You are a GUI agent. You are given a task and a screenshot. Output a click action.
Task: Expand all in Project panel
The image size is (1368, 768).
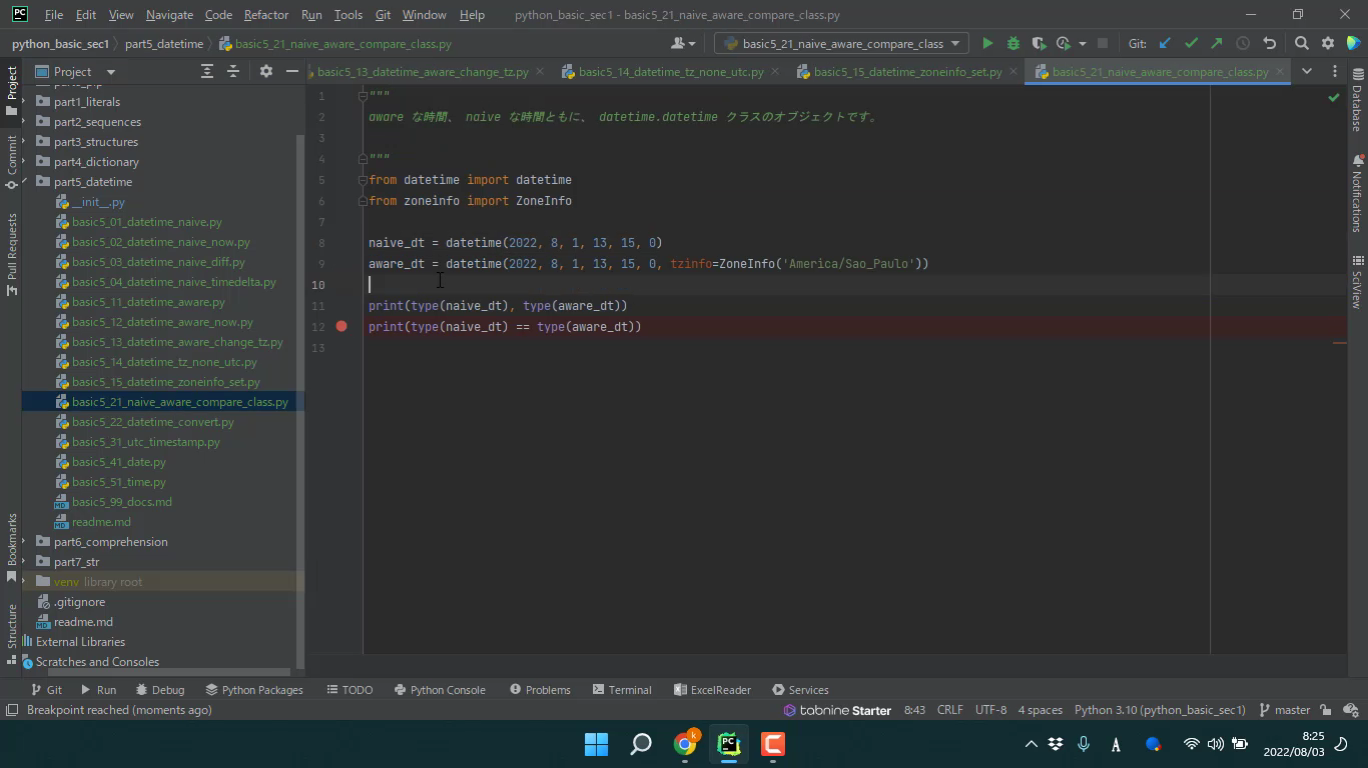(x=207, y=71)
